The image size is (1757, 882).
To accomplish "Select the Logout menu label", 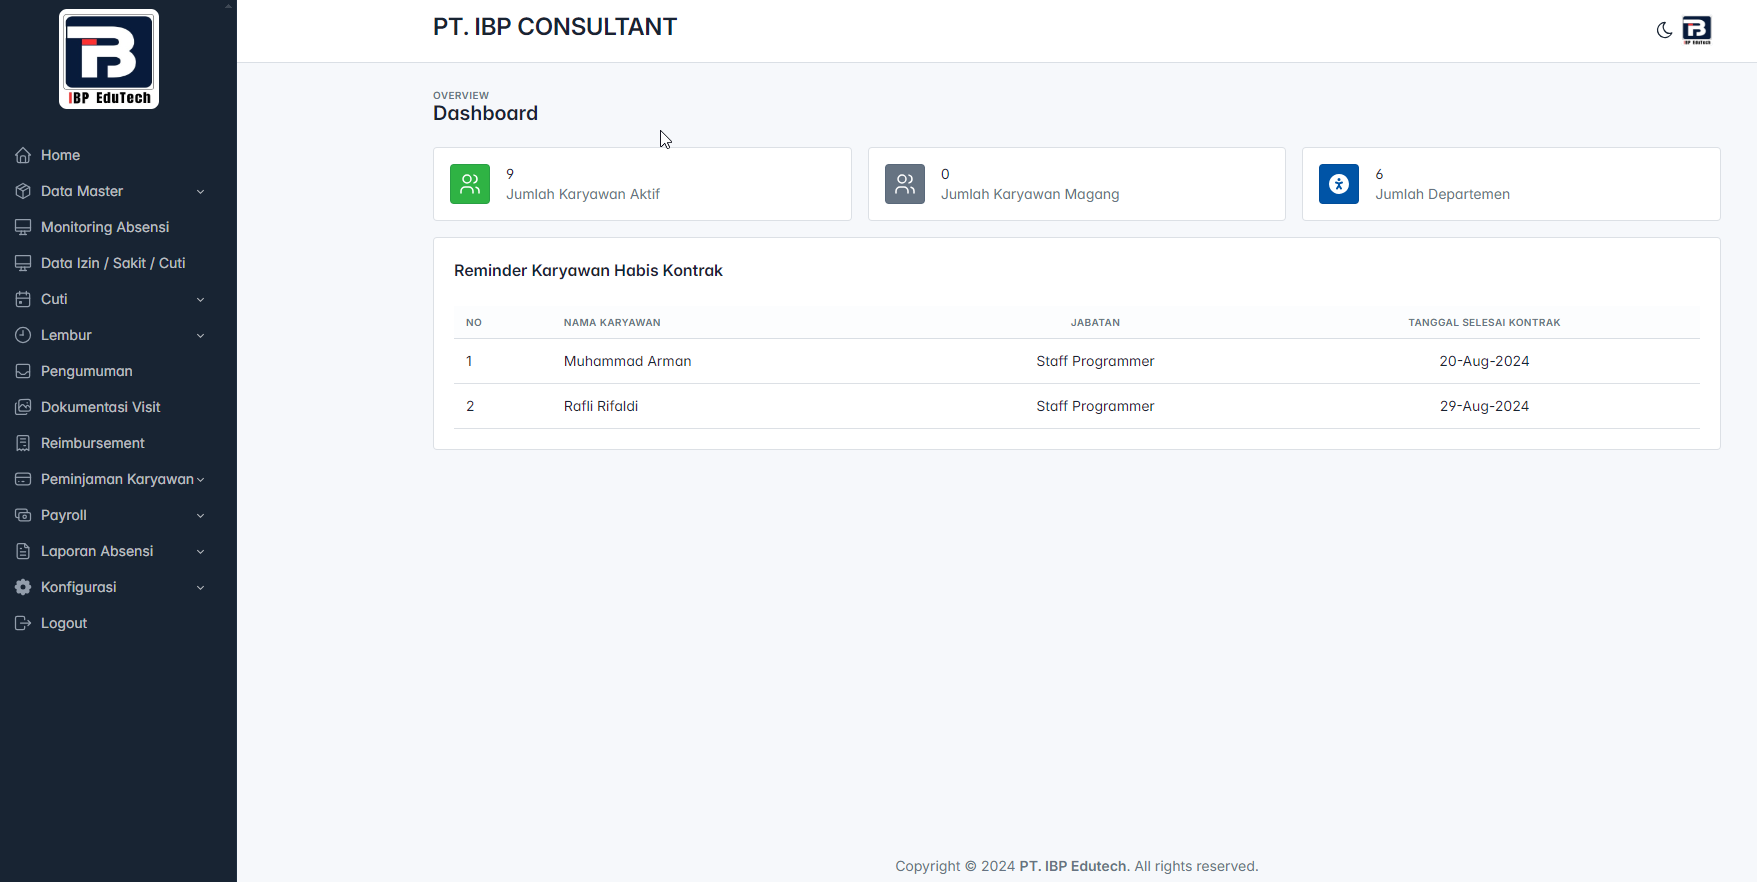I will (64, 623).
